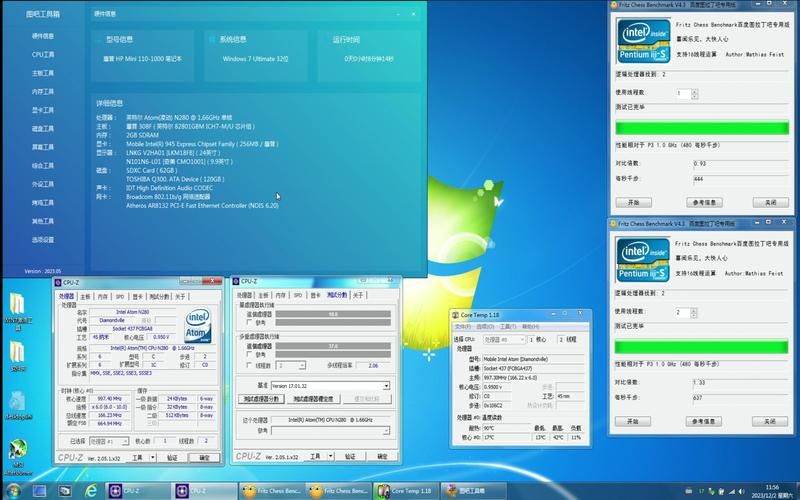Adjust thread stepper in upper Fritz window
Viewport: 800px width, 500px height.
tap(694, 93)
